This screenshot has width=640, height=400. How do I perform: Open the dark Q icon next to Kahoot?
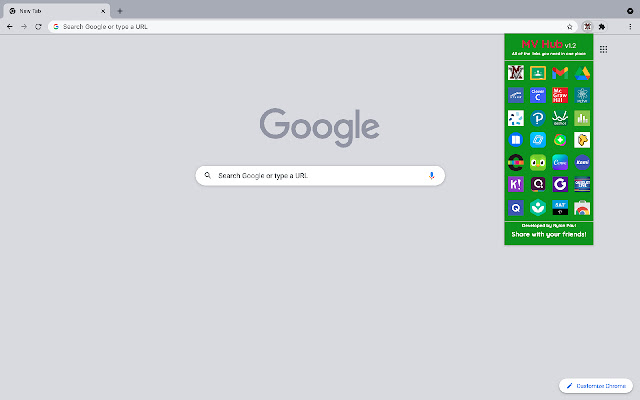[538, 184]
